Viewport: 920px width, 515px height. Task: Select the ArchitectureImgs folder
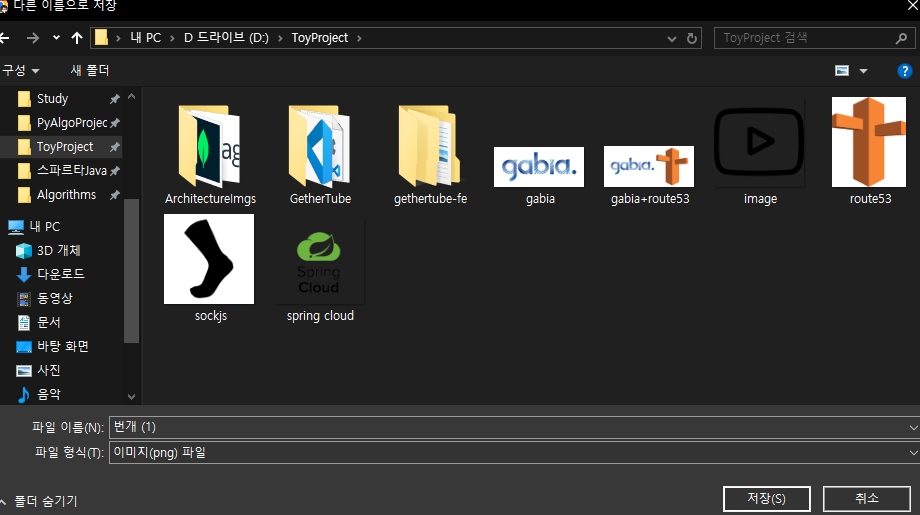(x=210, y=154)
